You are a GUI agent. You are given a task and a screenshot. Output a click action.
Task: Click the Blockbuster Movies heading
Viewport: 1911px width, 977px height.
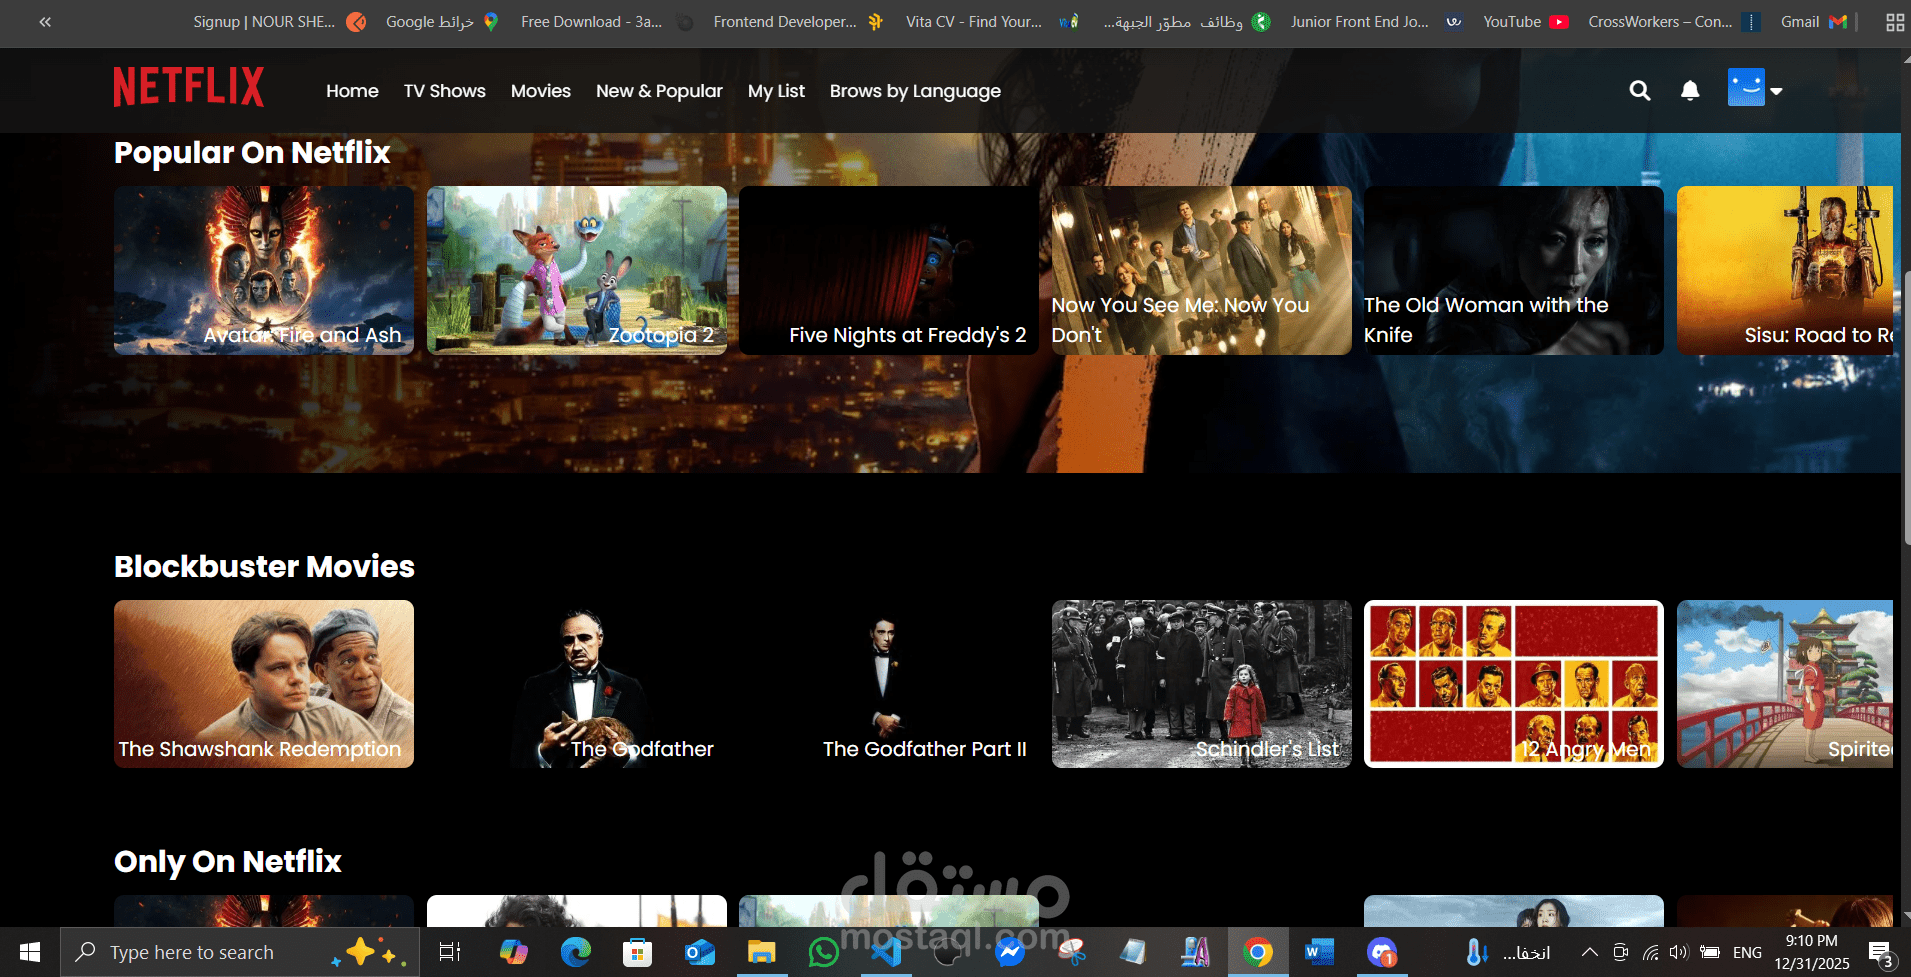(264, 566)
